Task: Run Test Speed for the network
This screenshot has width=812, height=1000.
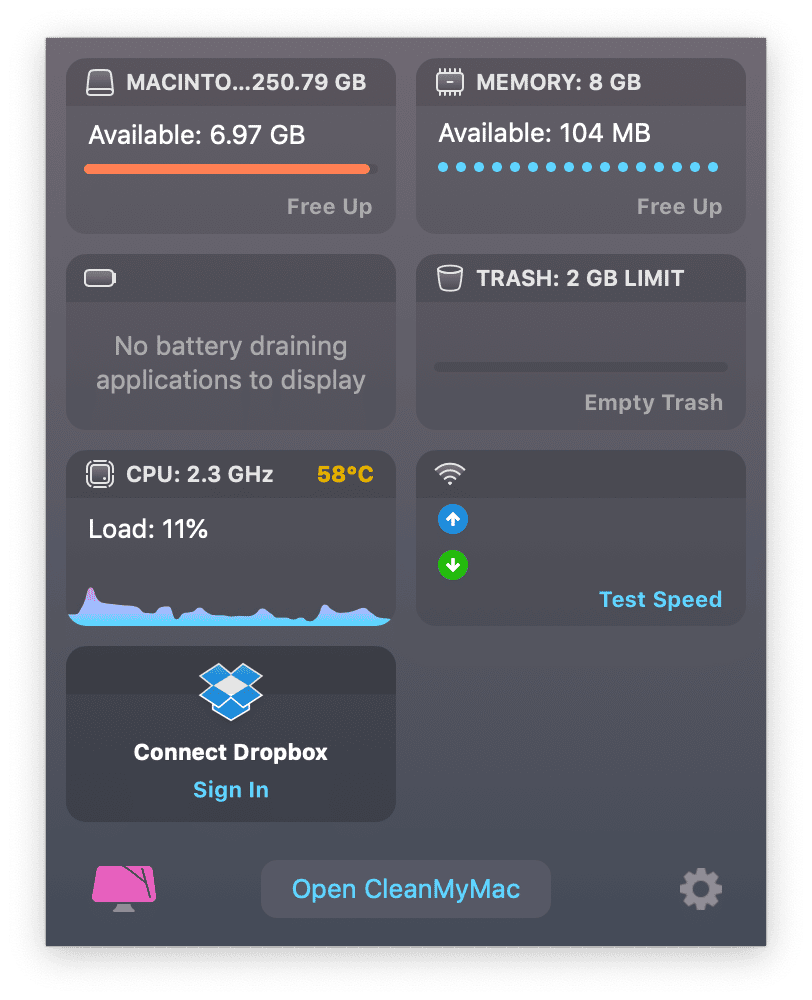Action: coord(660,600)
